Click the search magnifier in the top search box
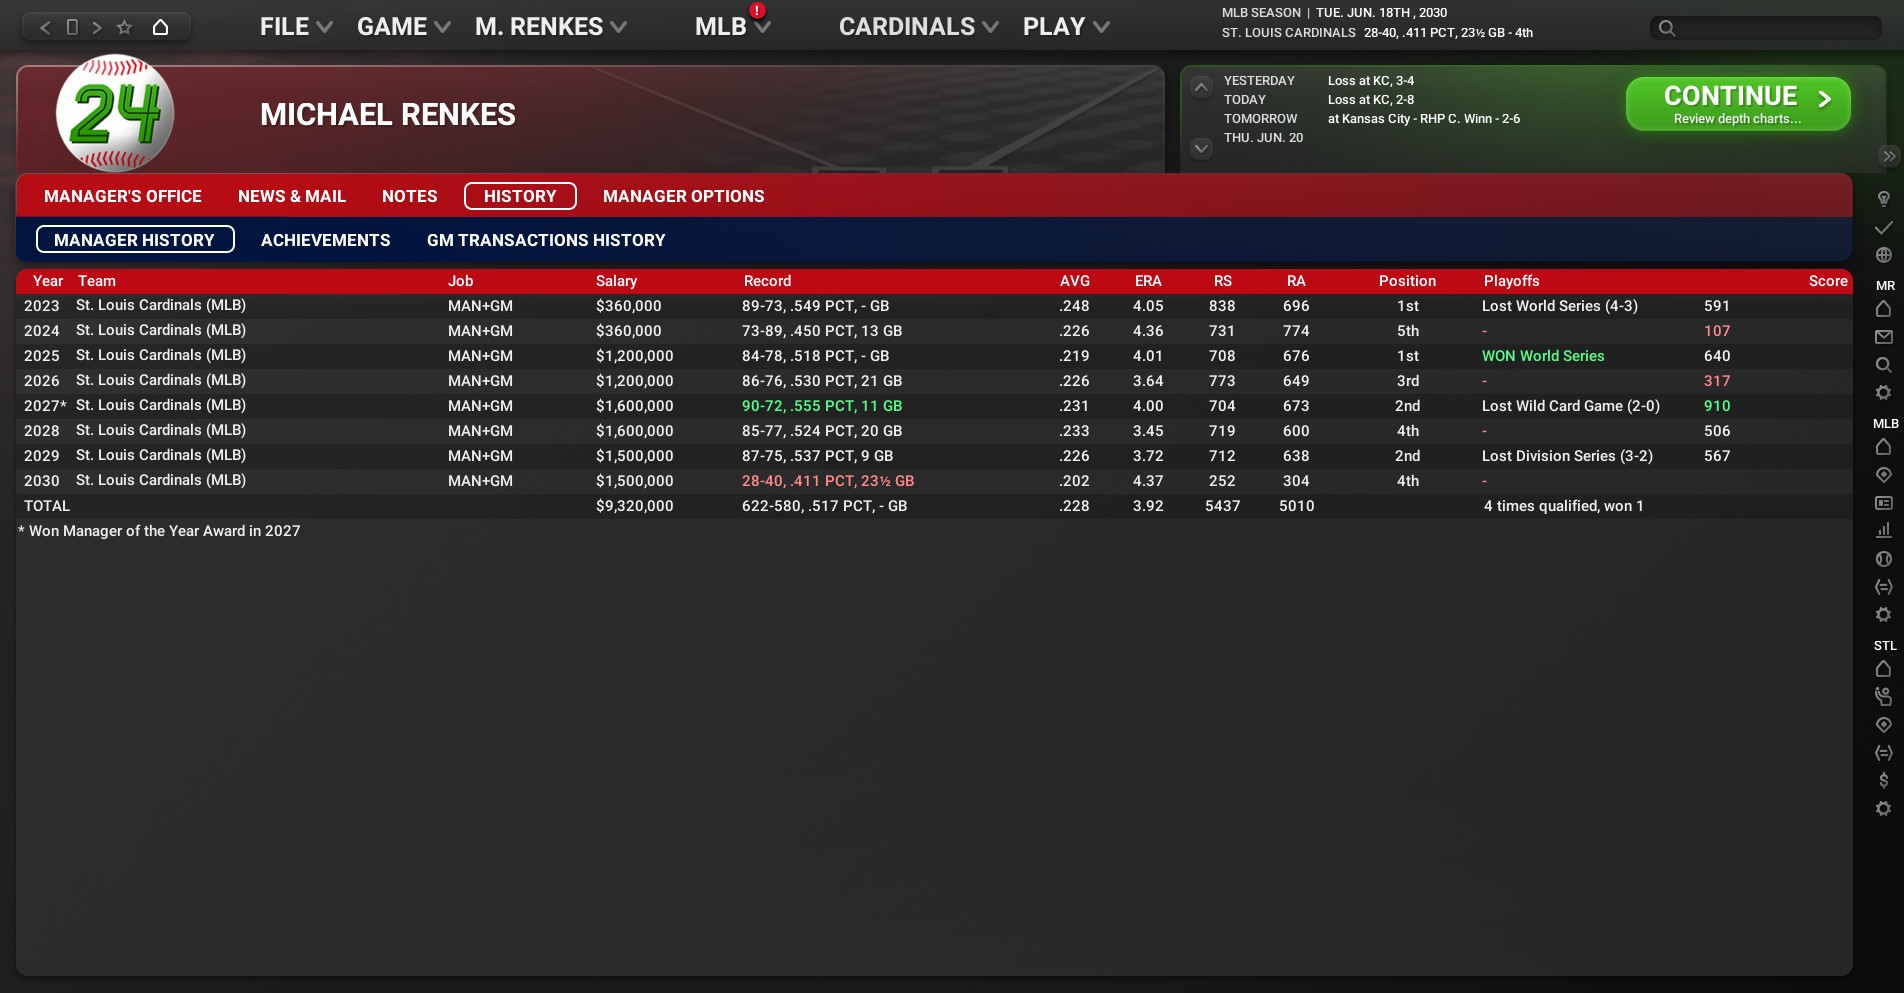Screen dimensions: 1904x993 (1667, 28)
